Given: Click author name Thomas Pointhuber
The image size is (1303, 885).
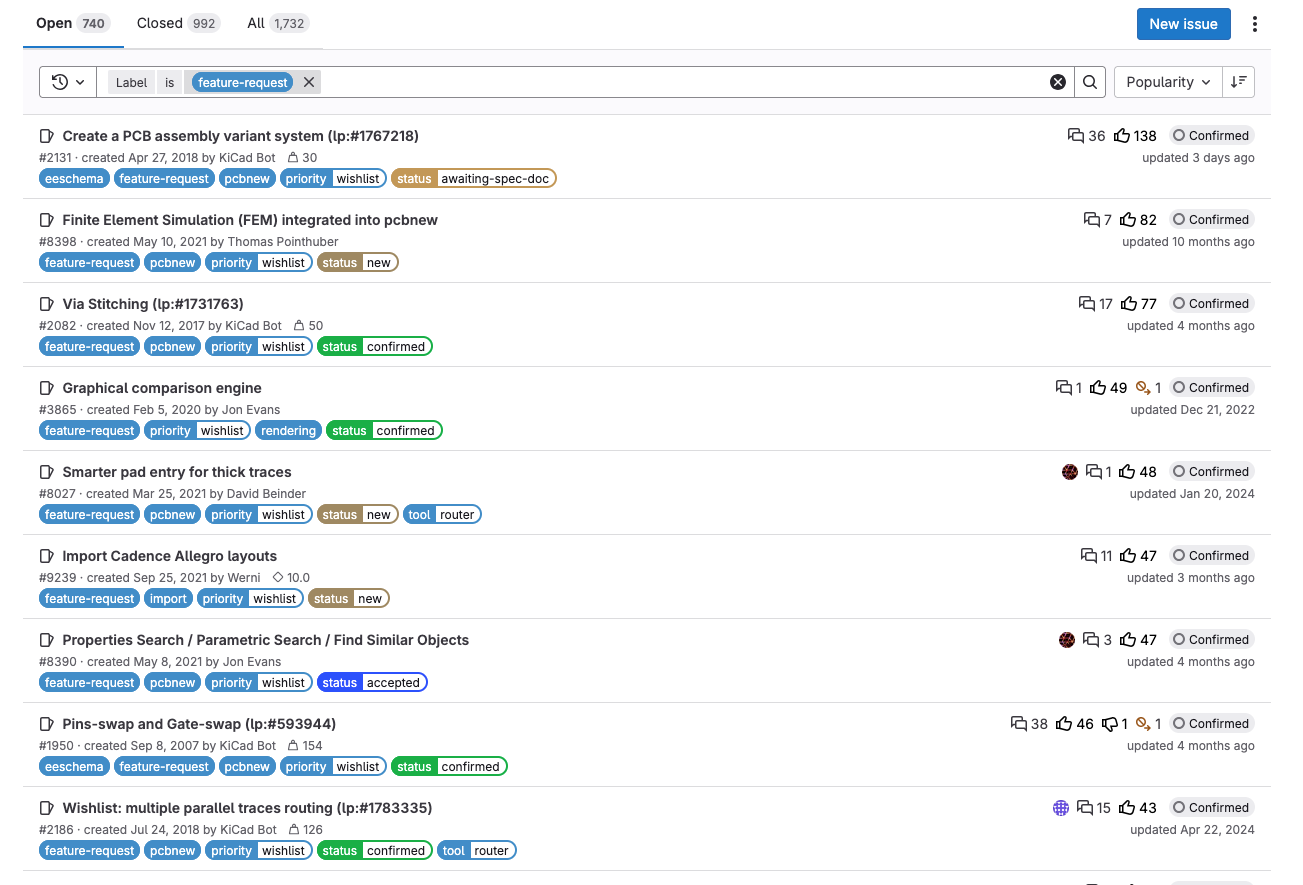Looking at the screenshot, I should coord(283,242).
